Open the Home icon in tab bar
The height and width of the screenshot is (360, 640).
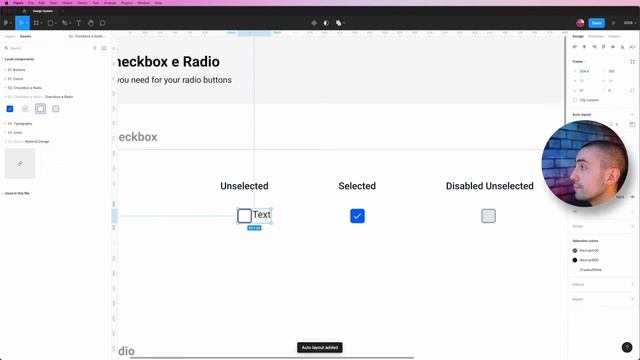(x=24, y=11)
